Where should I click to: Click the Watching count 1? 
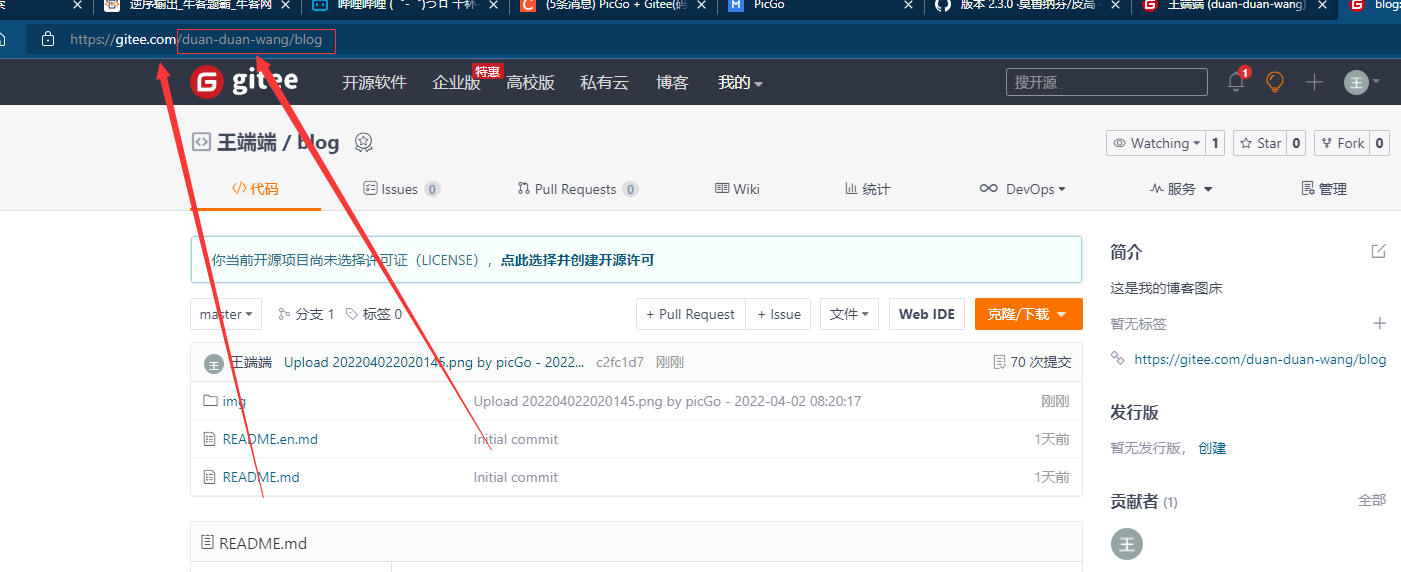1215,143
